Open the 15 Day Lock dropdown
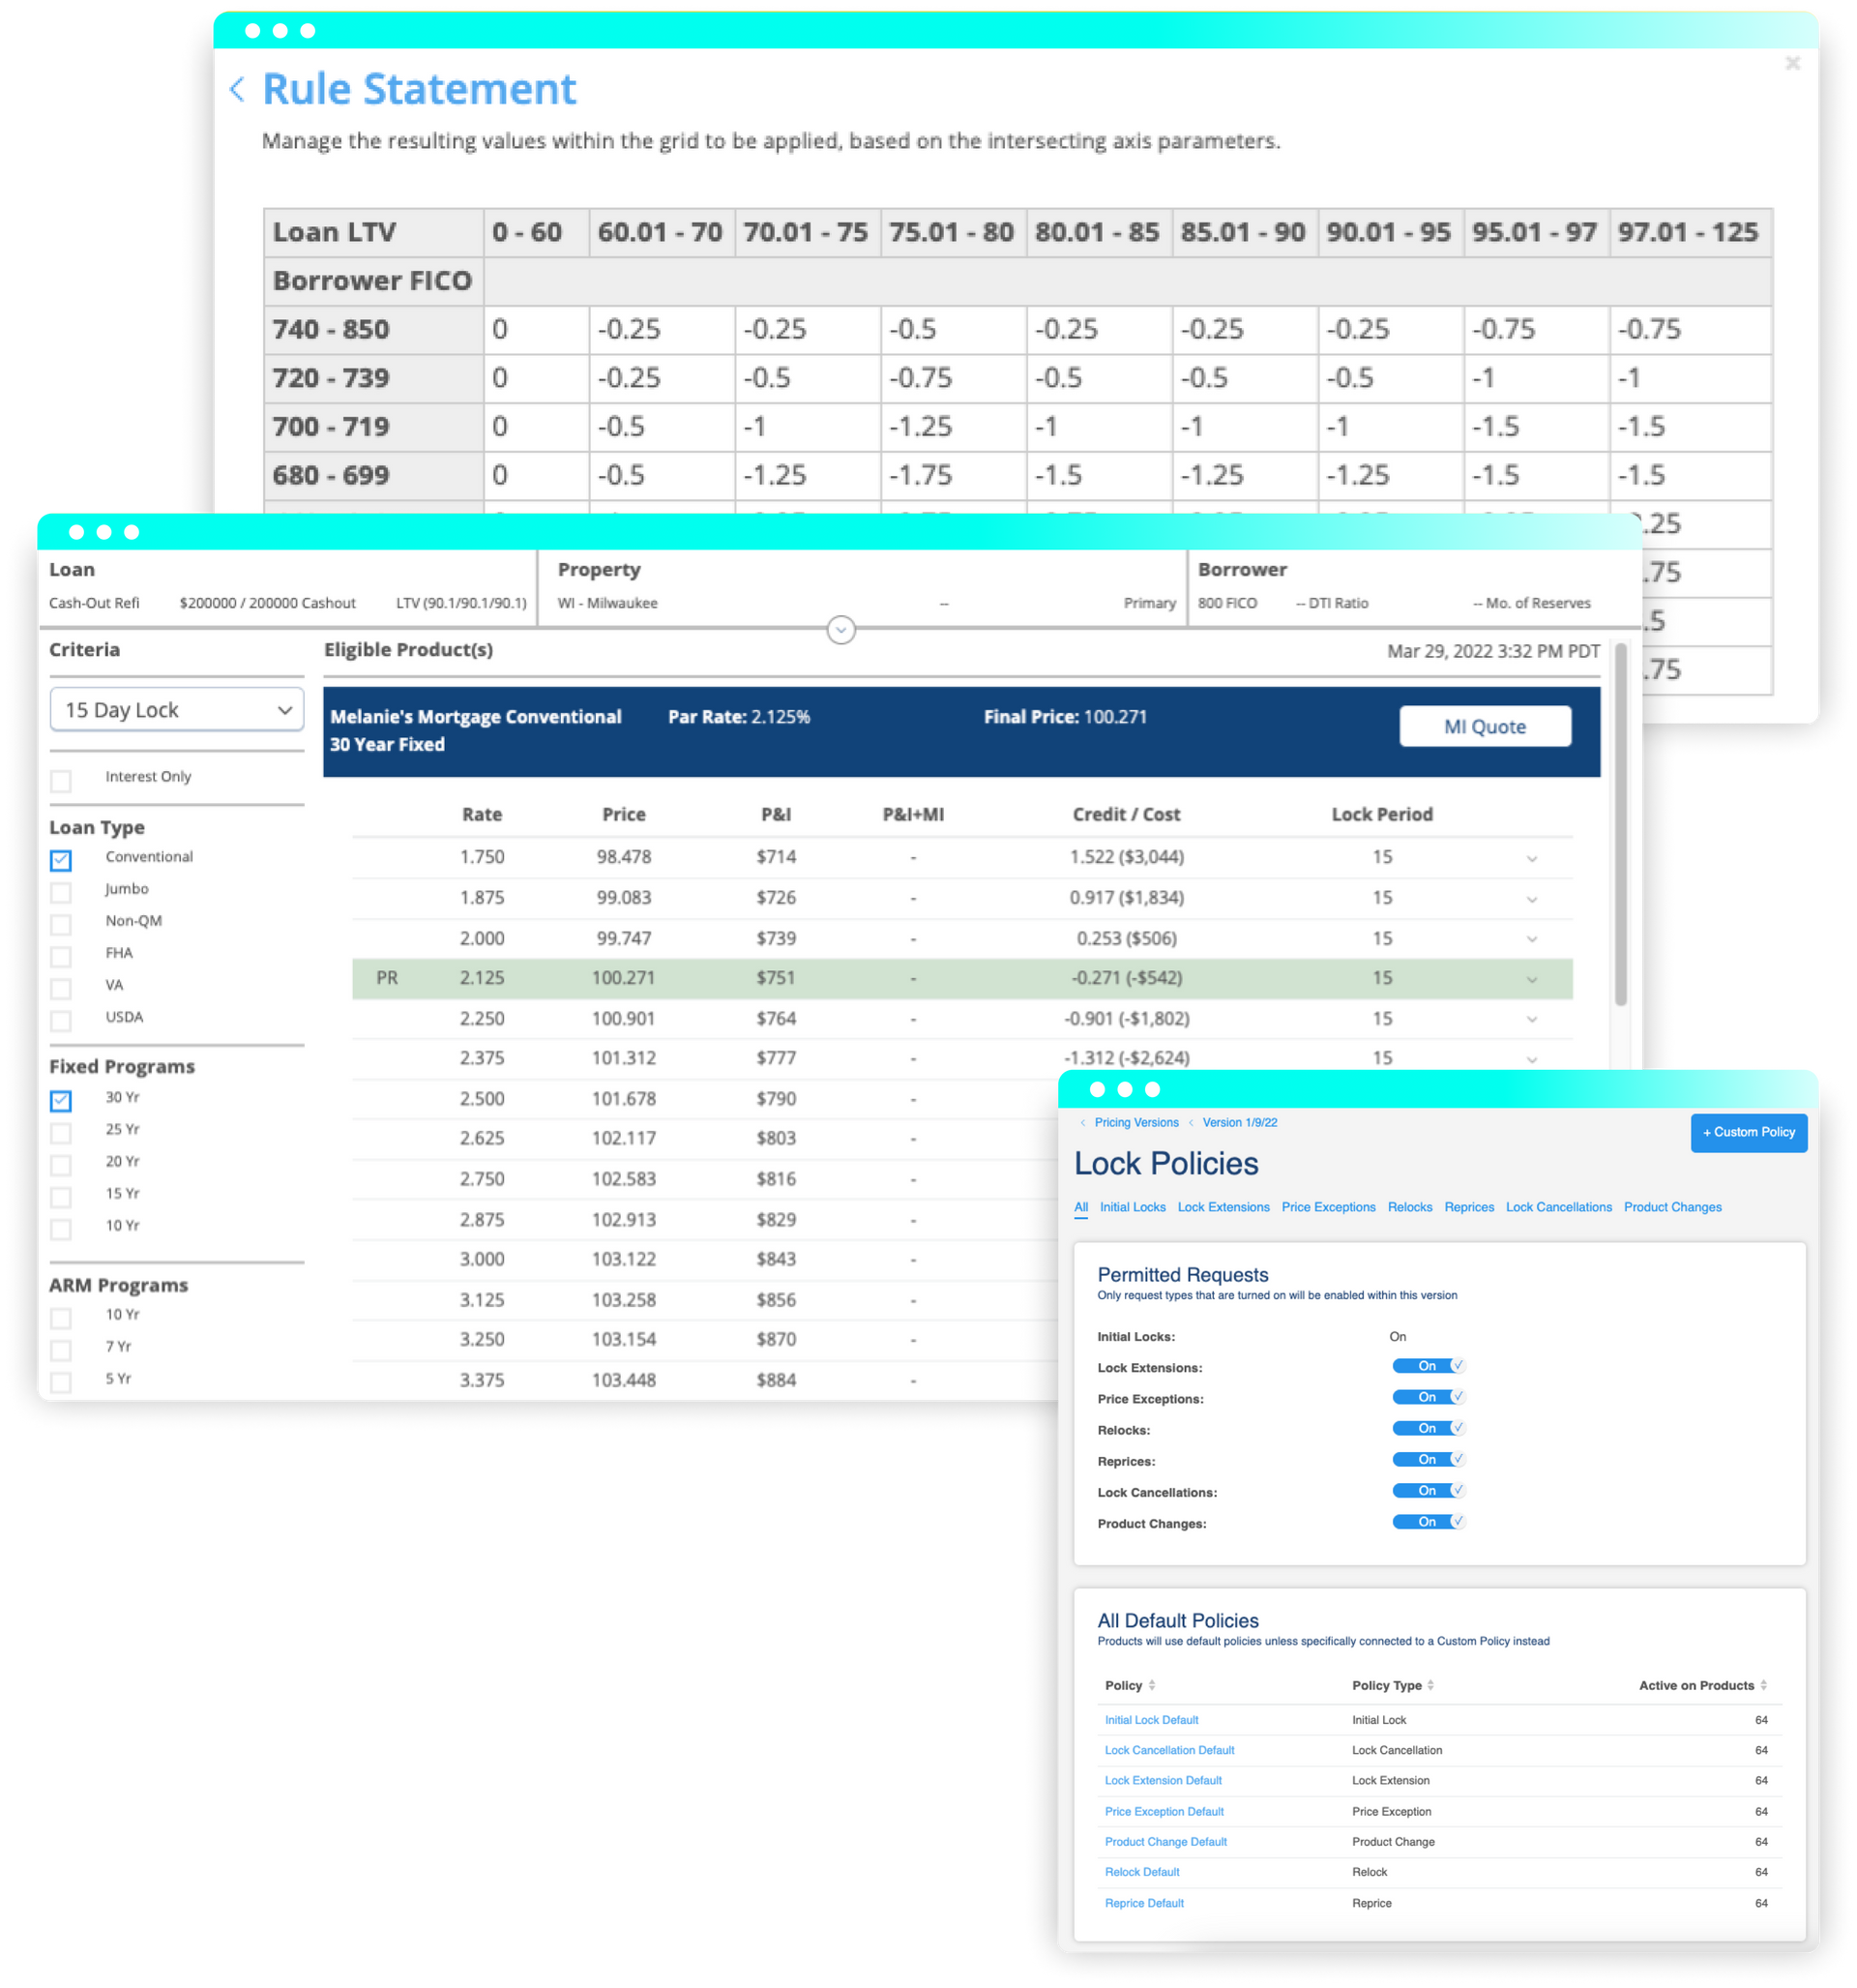The height and width of the screenshot is (1988, 1857). coord(177,710)
